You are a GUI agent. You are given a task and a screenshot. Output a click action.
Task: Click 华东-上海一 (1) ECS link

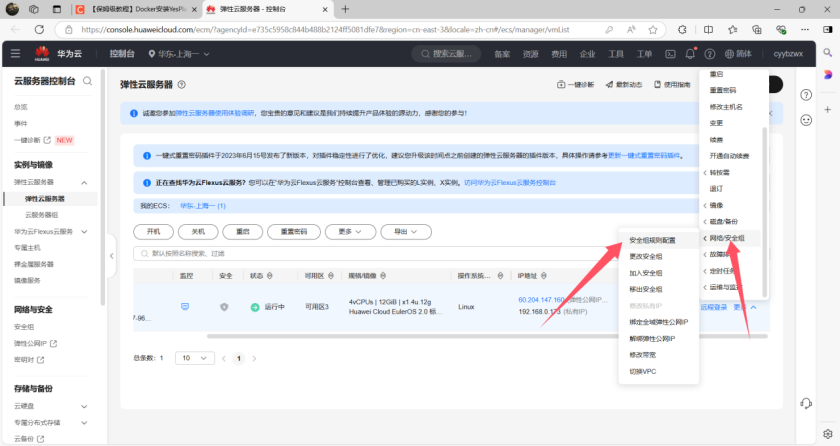coord(202,206)
